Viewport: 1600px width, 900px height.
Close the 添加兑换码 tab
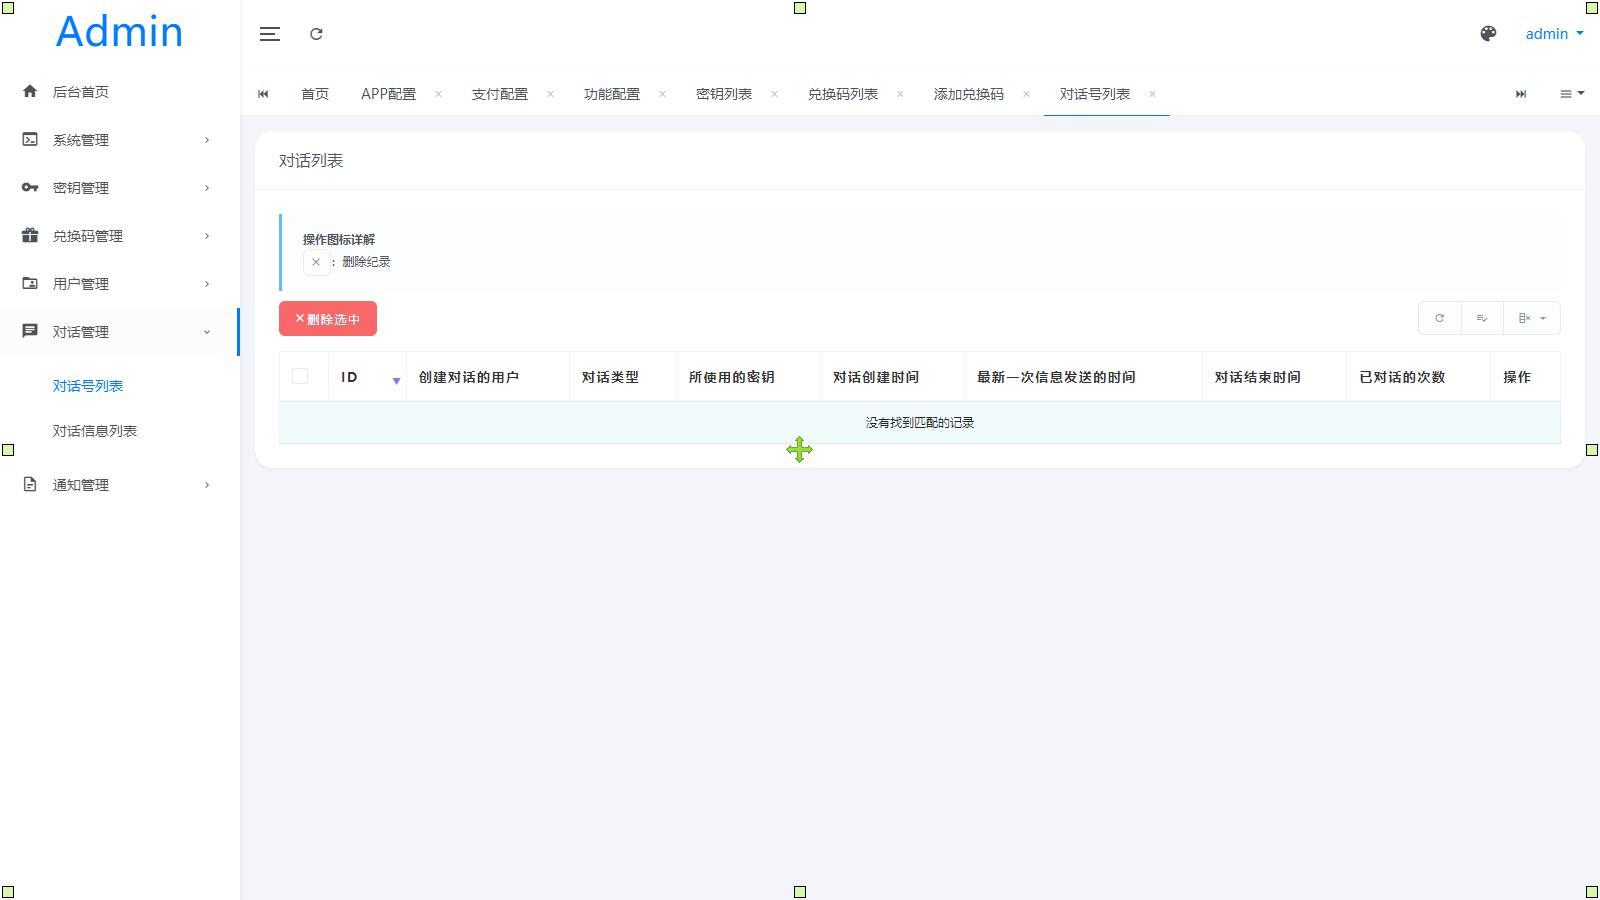click(x=1026, y=94)
